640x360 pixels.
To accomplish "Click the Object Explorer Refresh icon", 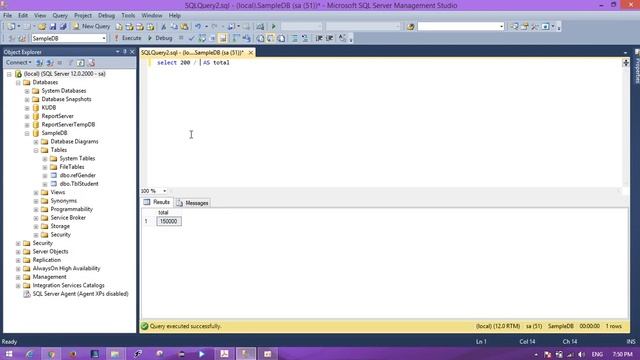I will click(81, 62).
